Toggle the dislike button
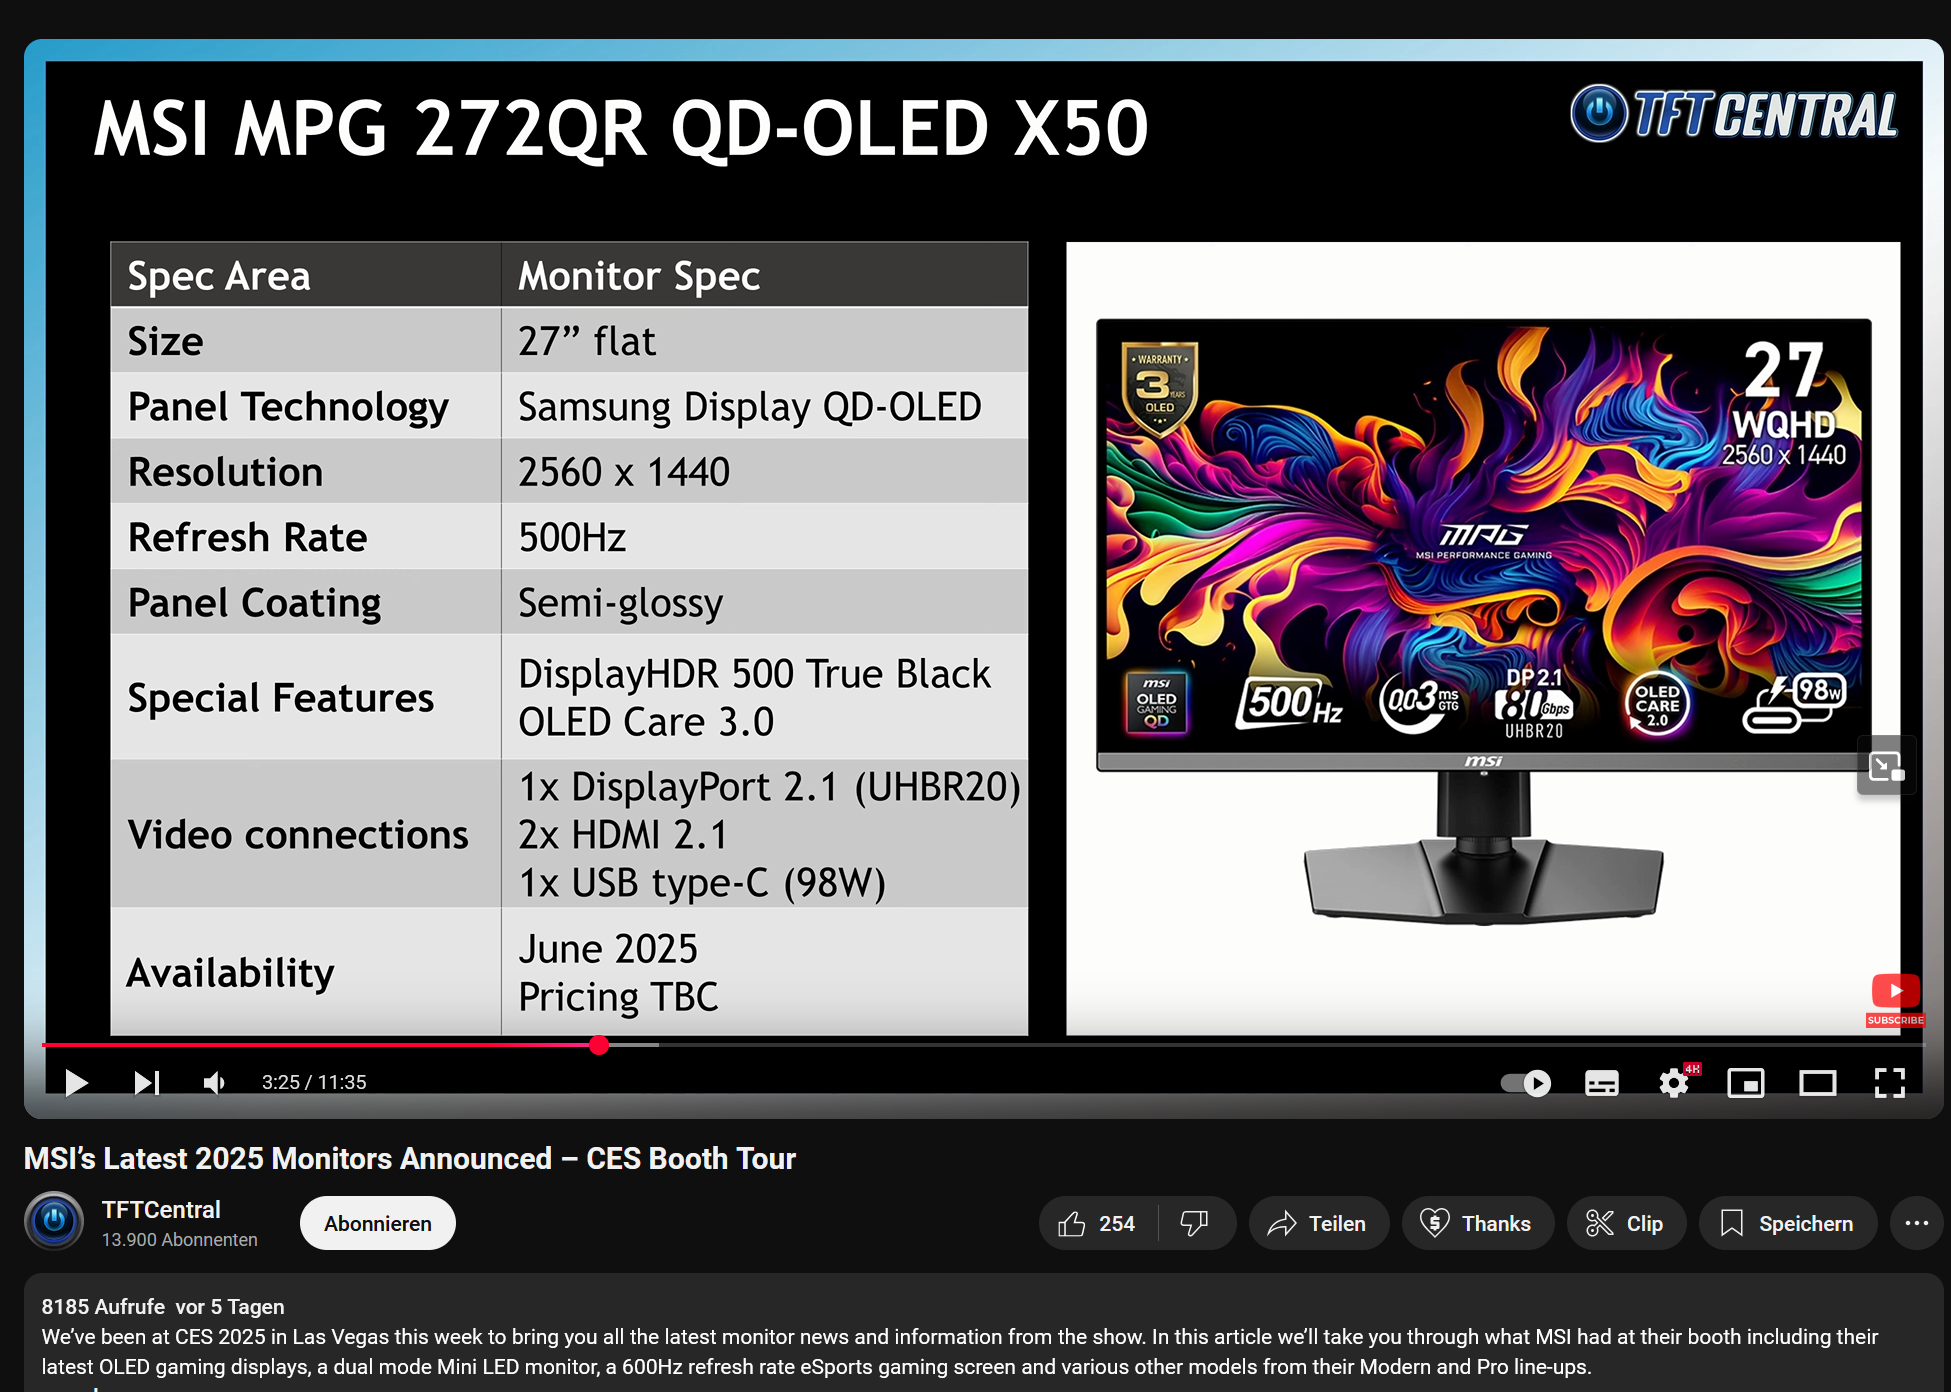Viewport: 1951px width, 1392px height. click(1196, 1223)
